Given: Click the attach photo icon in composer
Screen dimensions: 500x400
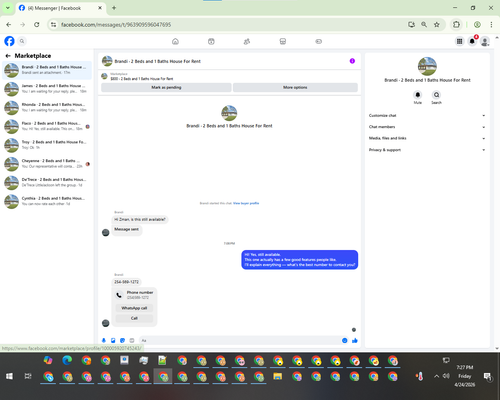Looking at the screenshot, I should coord(113,340).
